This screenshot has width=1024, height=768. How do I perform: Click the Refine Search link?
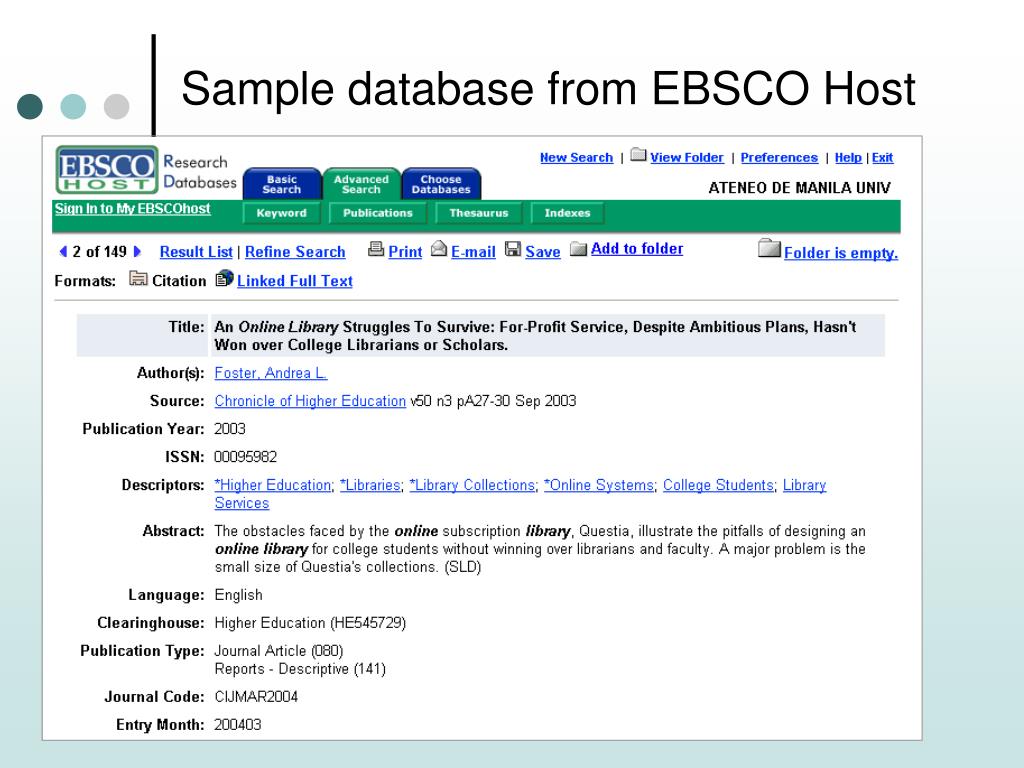[295, 252]
